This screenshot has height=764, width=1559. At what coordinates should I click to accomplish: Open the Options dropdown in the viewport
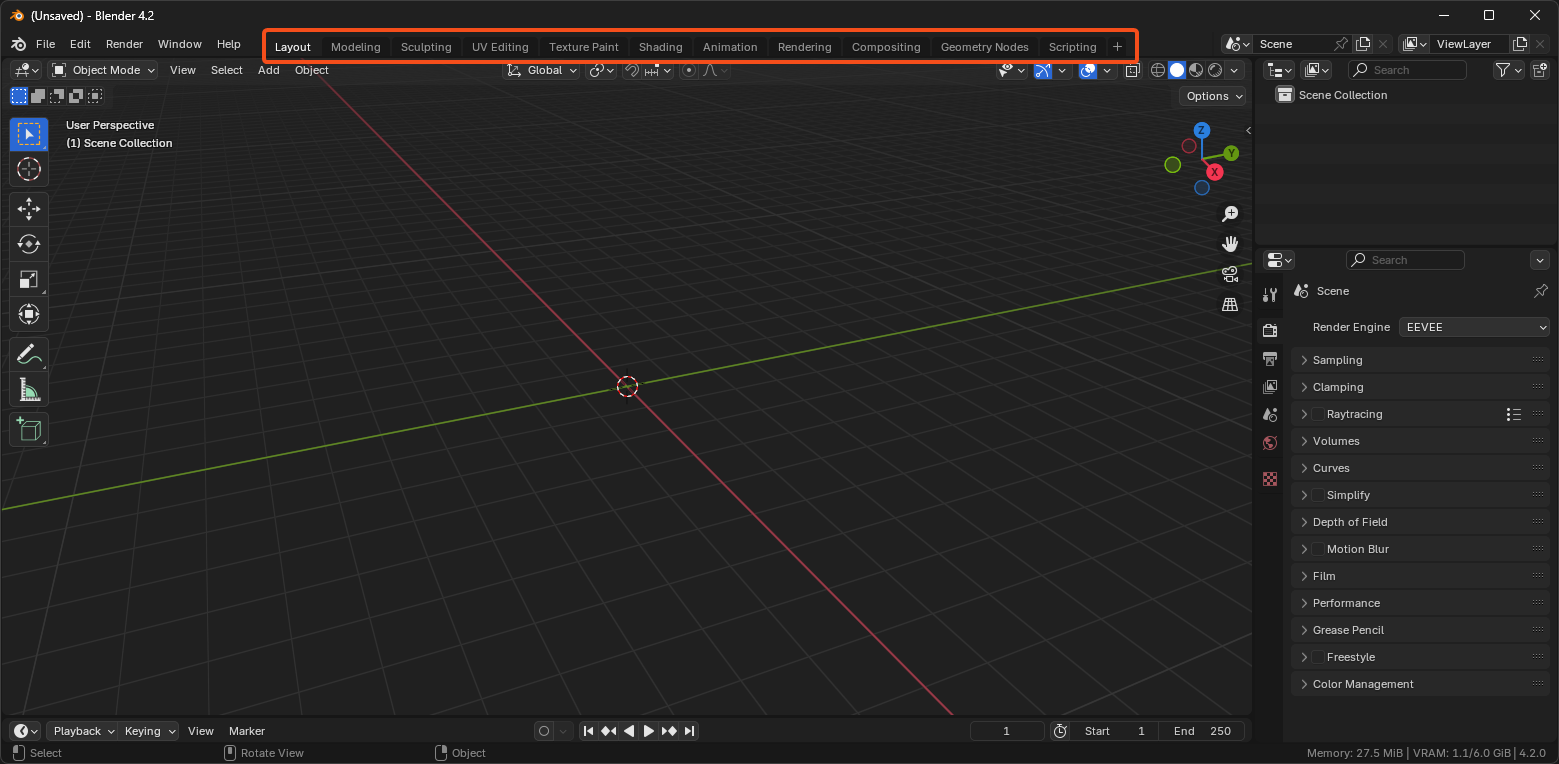click(x=1214, y=96)
